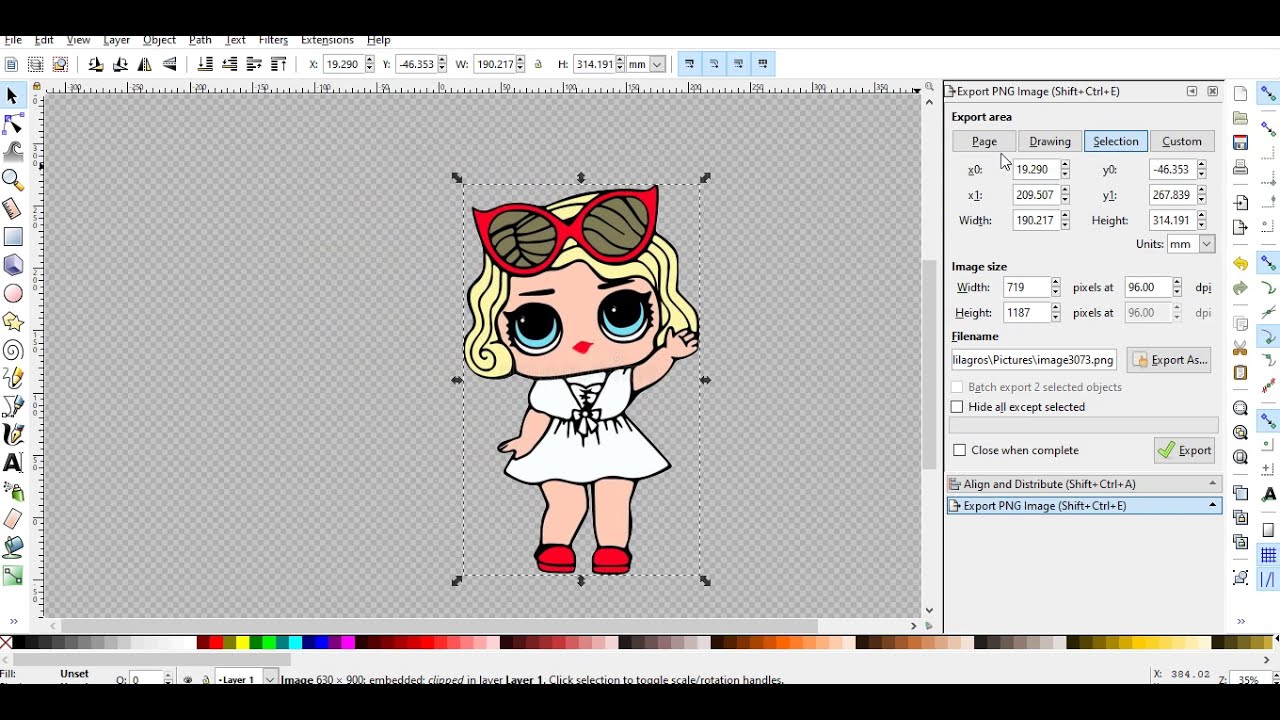Select the Measure tool
1280x720 pixels.
click(x=13, y=209)
